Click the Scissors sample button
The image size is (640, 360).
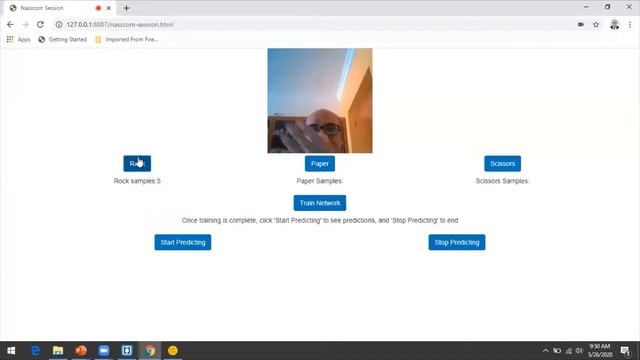[x=502, y=164]
